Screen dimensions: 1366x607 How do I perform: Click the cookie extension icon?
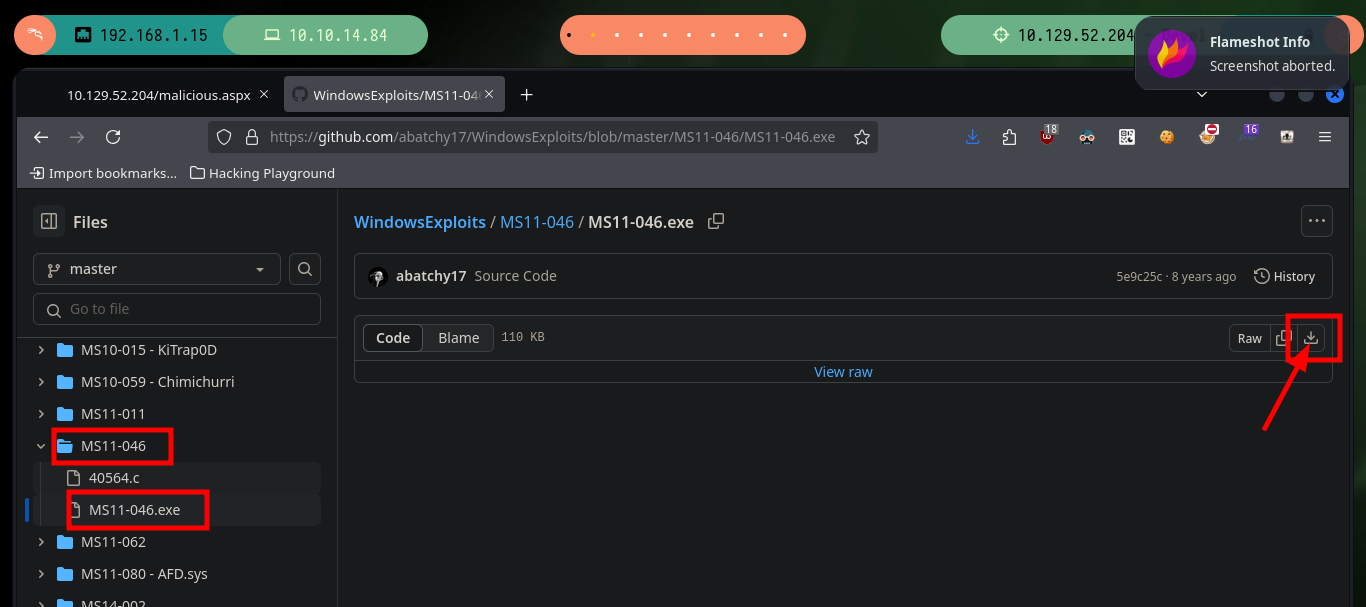(1167, 137)
